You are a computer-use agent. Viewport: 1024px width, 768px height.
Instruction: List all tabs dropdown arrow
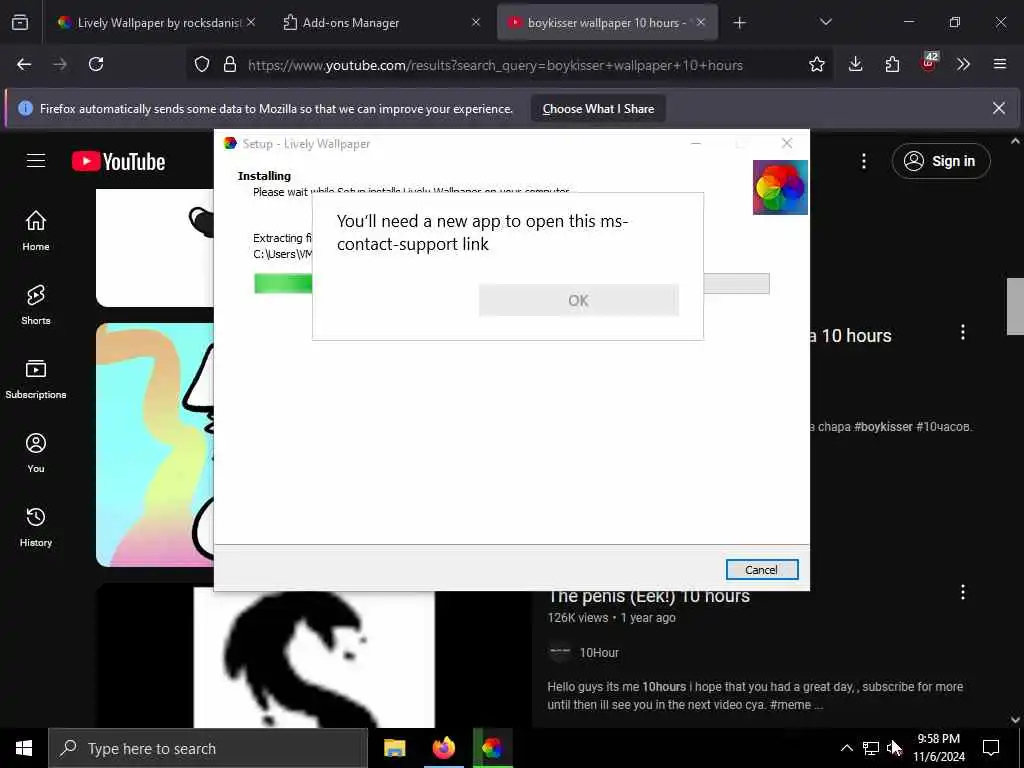pos(825,22)
